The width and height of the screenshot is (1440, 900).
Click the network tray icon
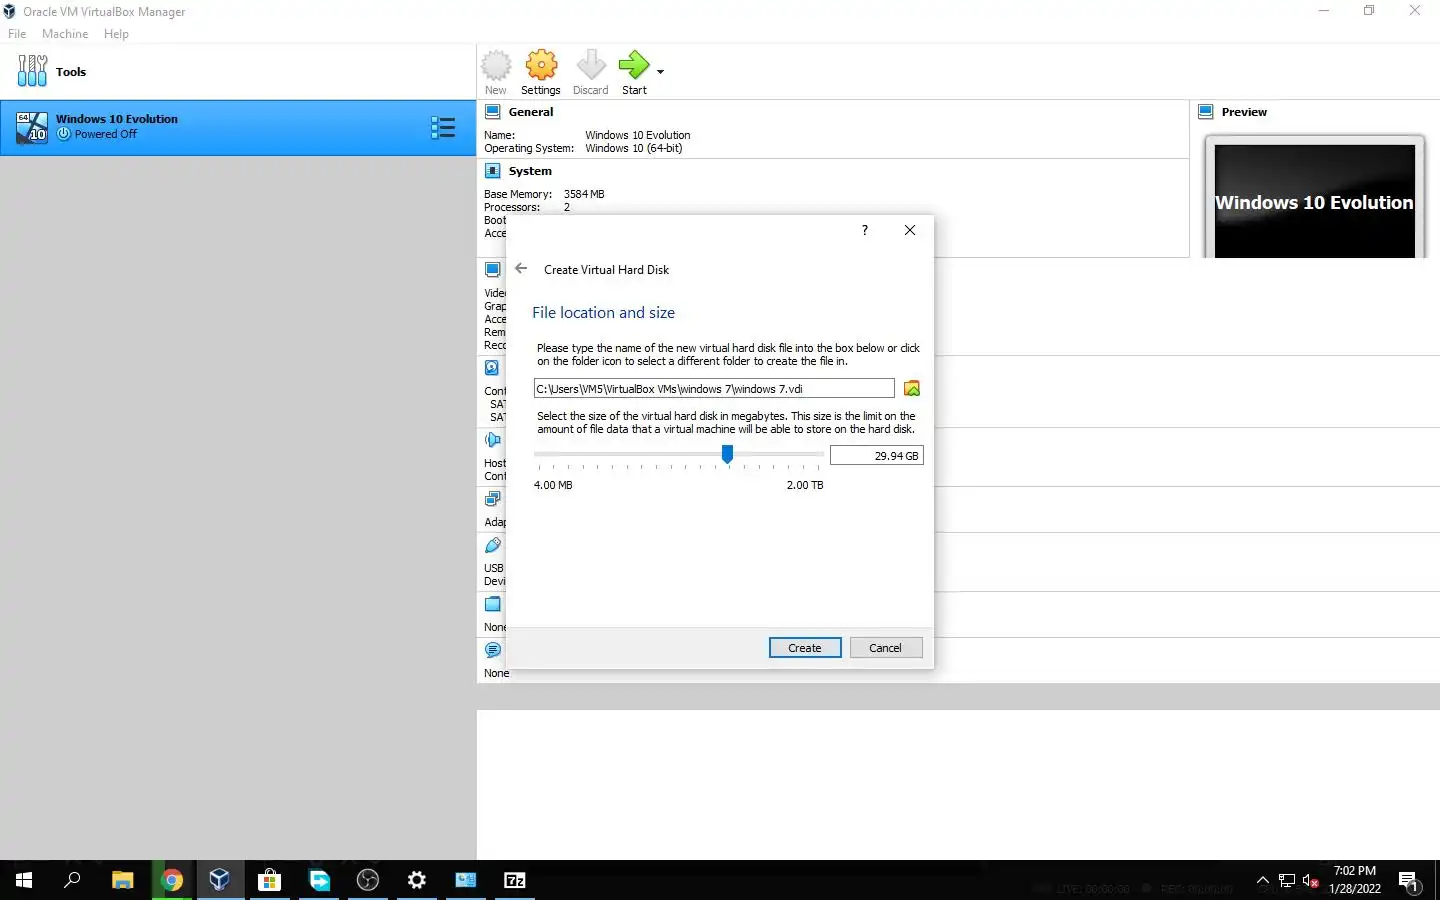pos(1287,881)
